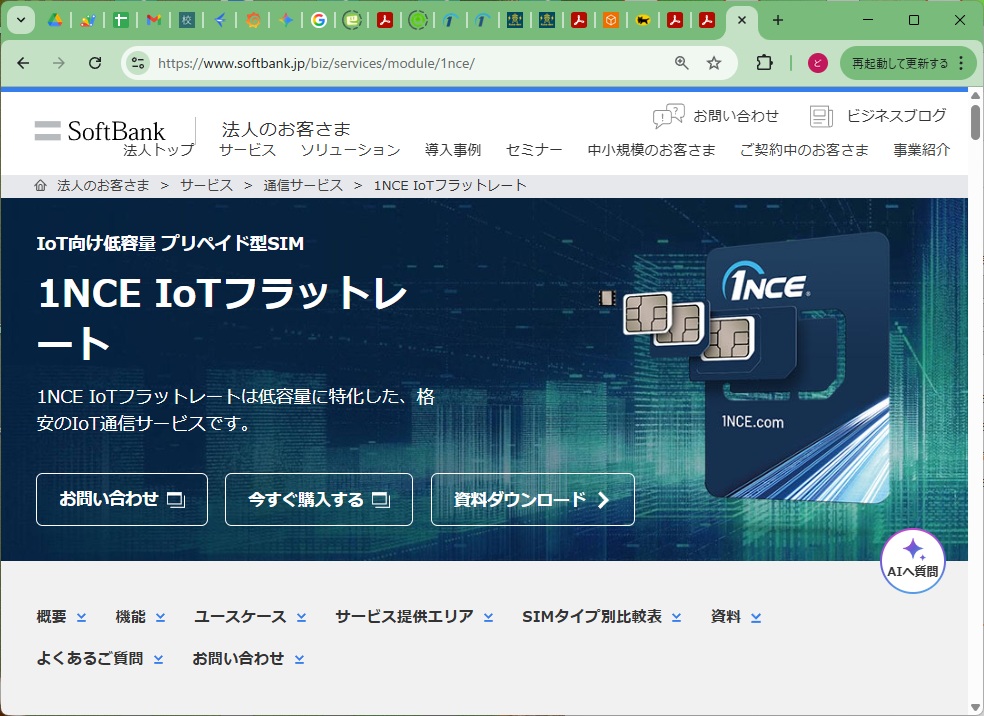Image resolution: width=984 pixels, height=716 pixels.
Task: Open the browser profile avatar
Action: pos(816,62)
